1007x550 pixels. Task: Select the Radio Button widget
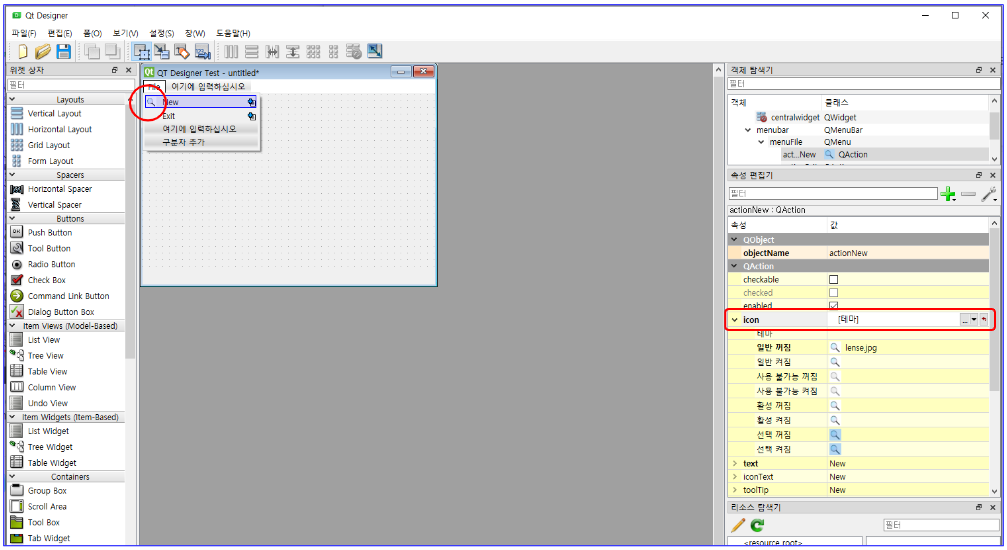click(51, 264)
